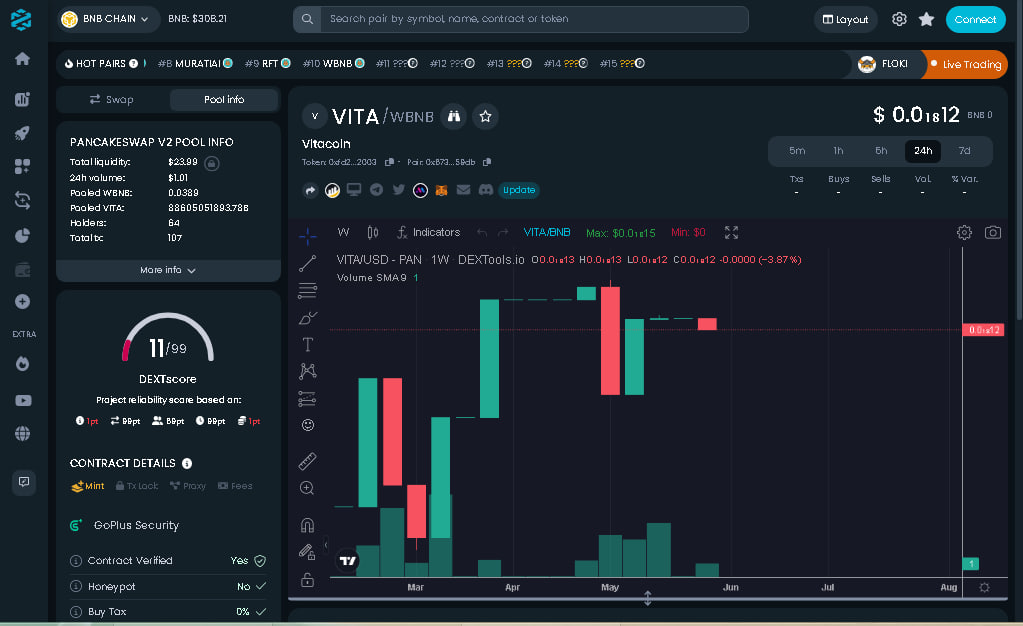The width and height of the screenshot is (1023, 626).
Task: Open the wallet sidebar icon
Action: pos(22,269)
